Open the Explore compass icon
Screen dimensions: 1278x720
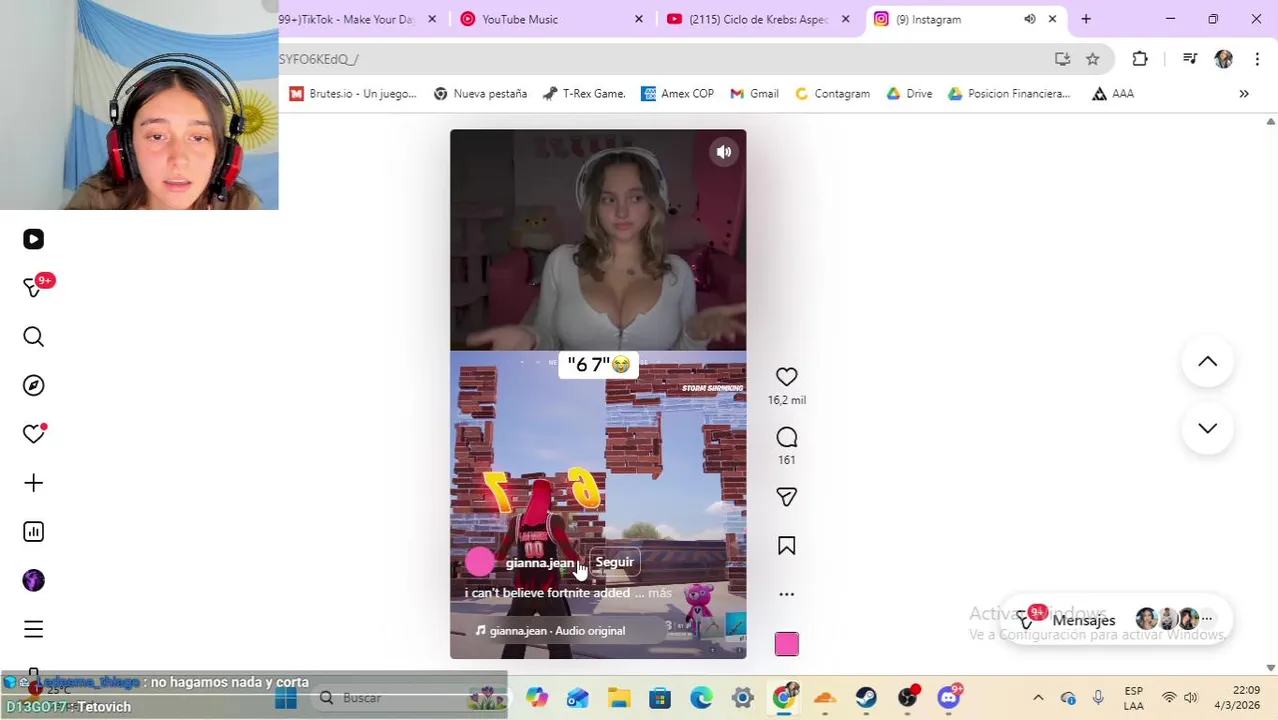[33, 385]
